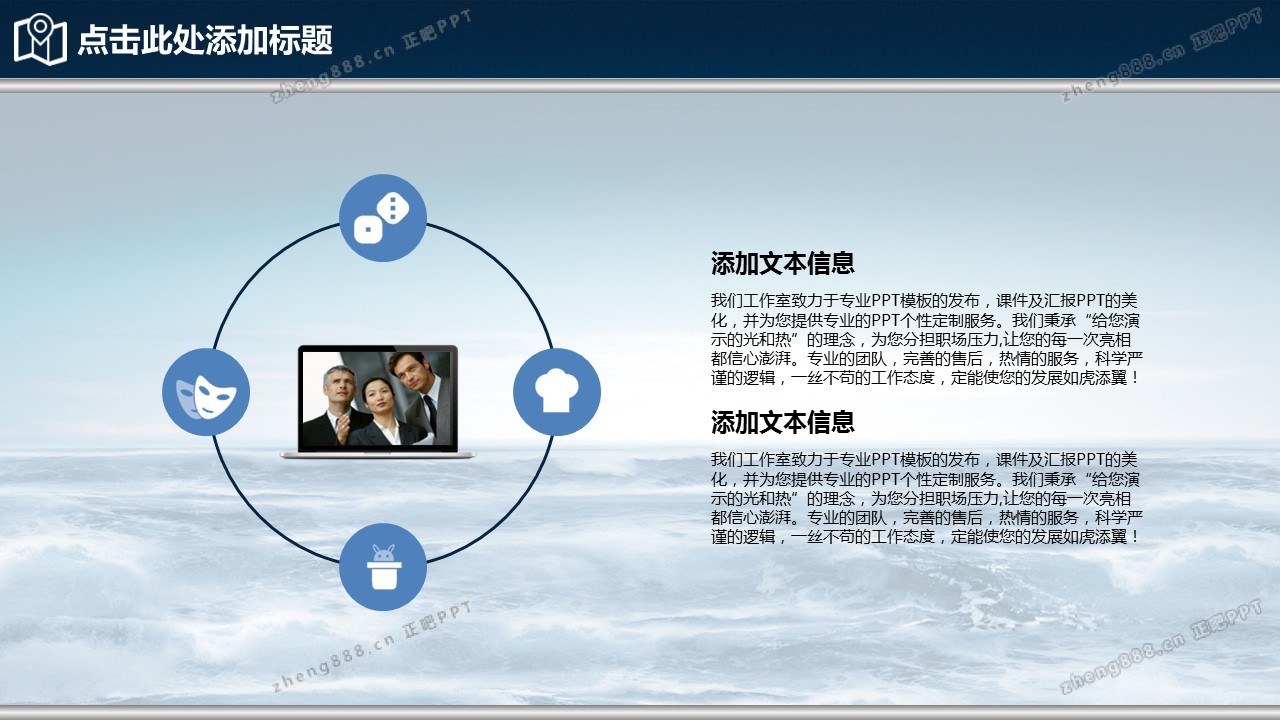The image size is (1280, 720).
Task: Click the rabbit in magic hat icon
Action: pos(383,567)
